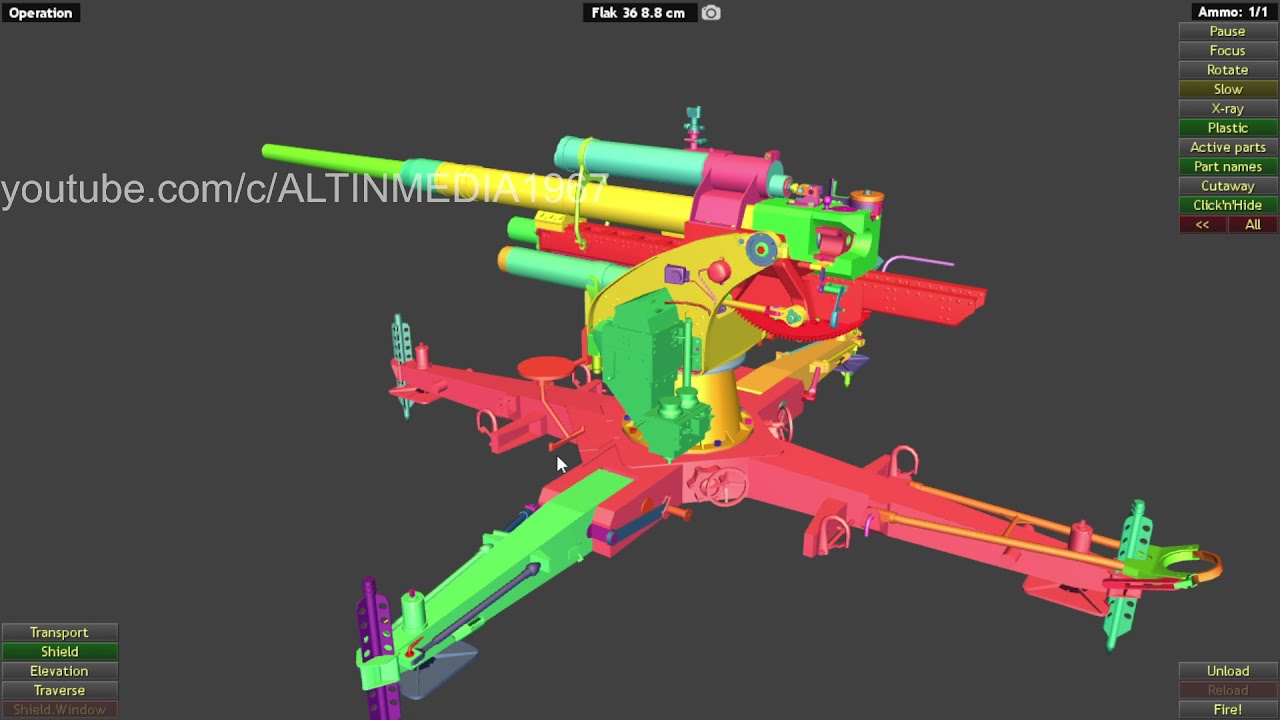Take a screenshot with the camera icon
This screenshot has width=1280, height=720.
coord(710,13)
